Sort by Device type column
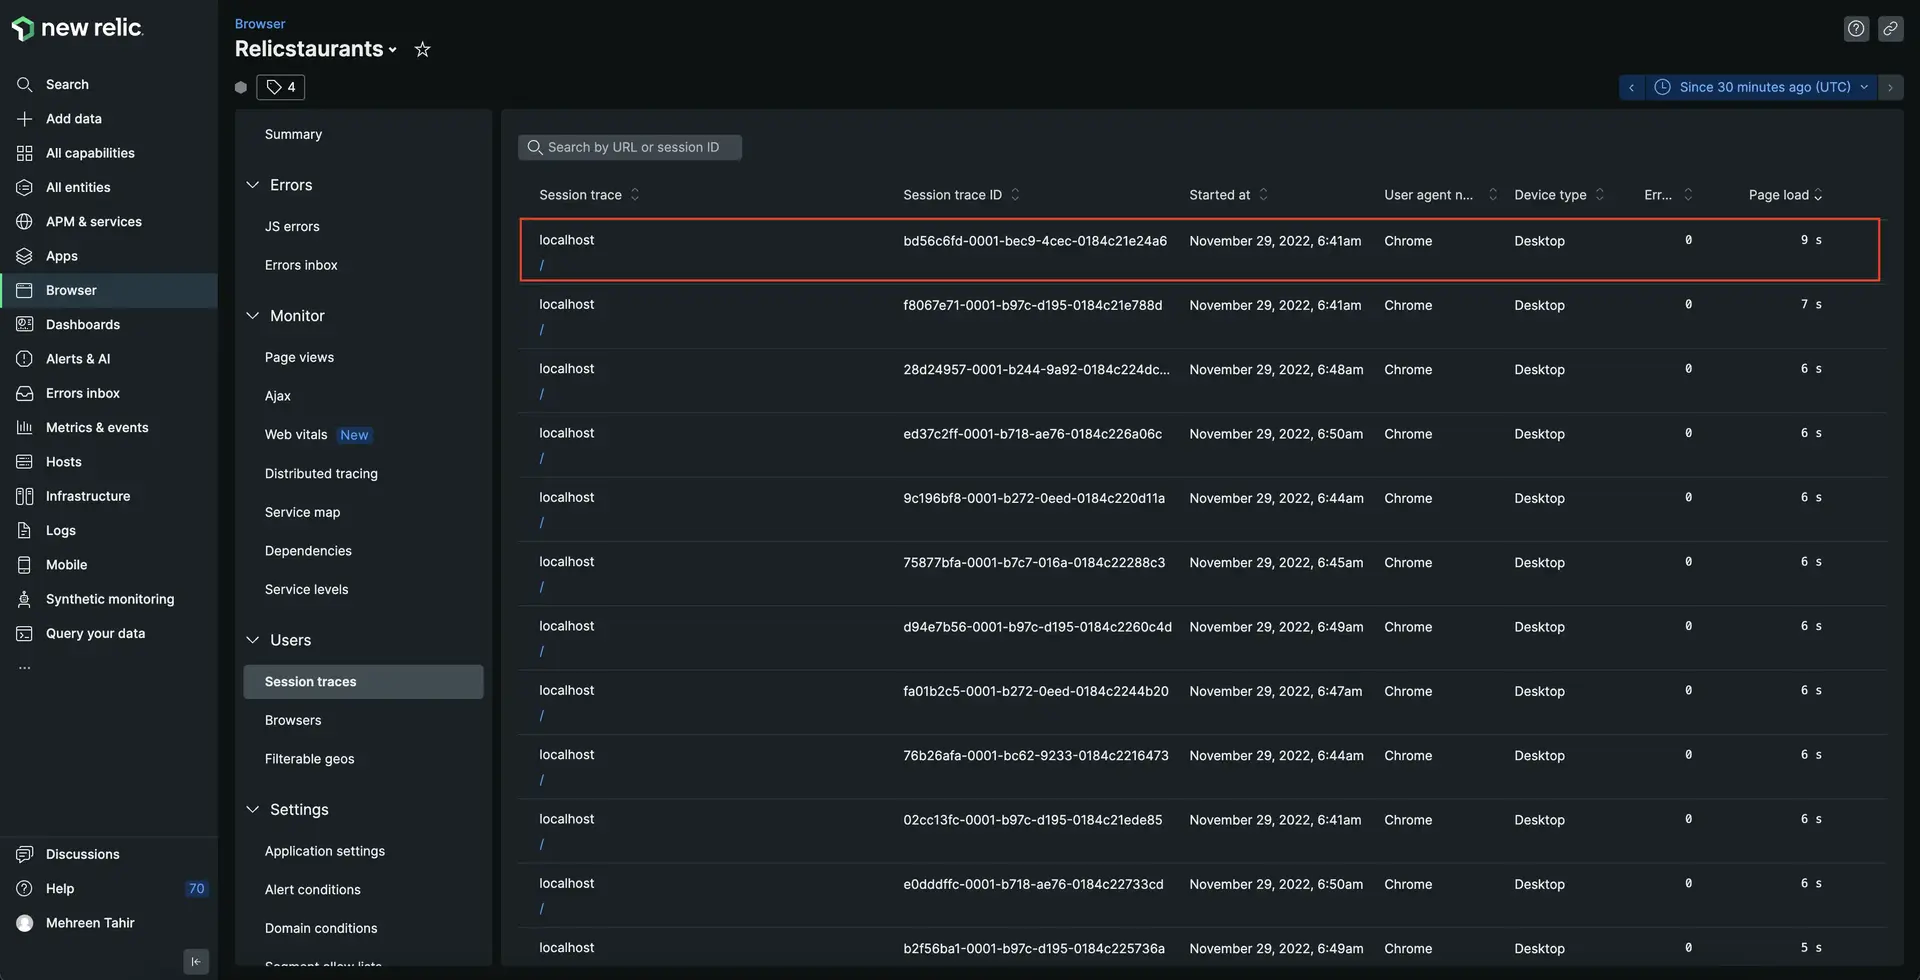Screen dimensions: 1920x980 click(1559, 195)
